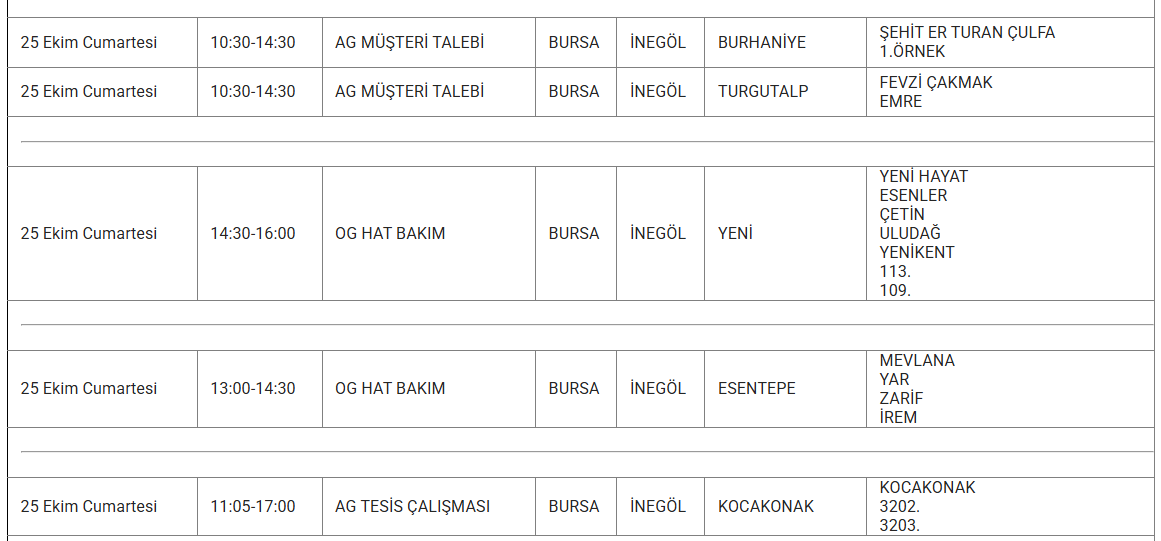Select the İREM street entry

pos(898,417)
